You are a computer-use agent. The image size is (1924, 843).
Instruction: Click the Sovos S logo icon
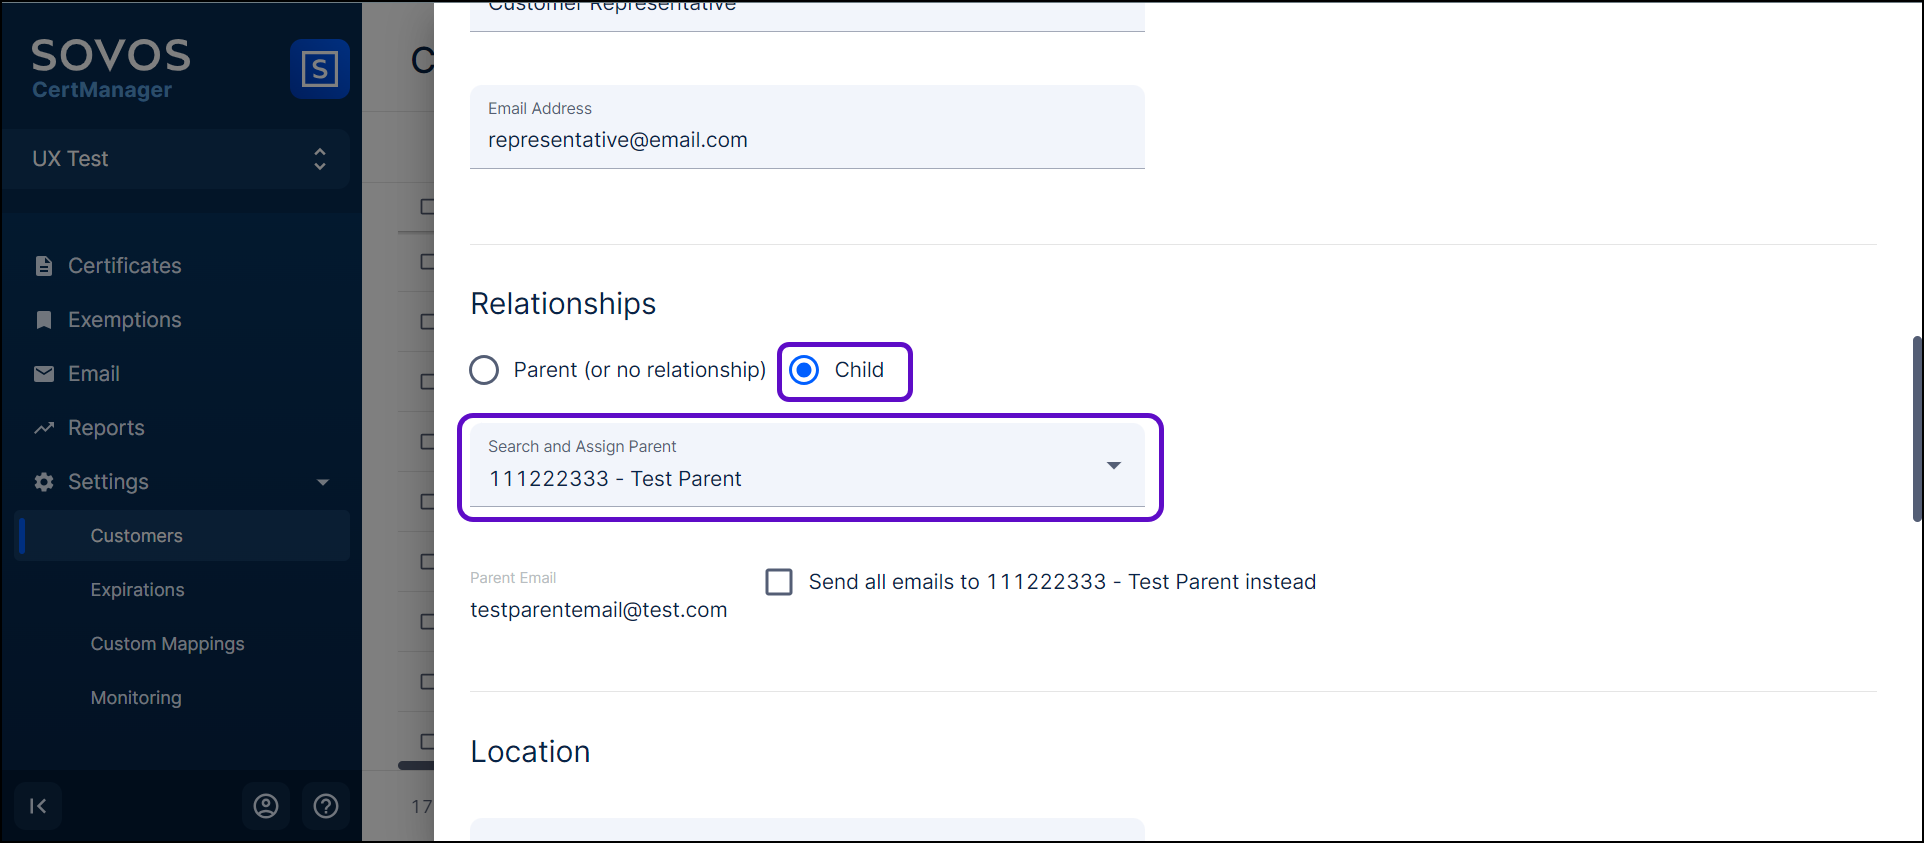pos(319,69)
